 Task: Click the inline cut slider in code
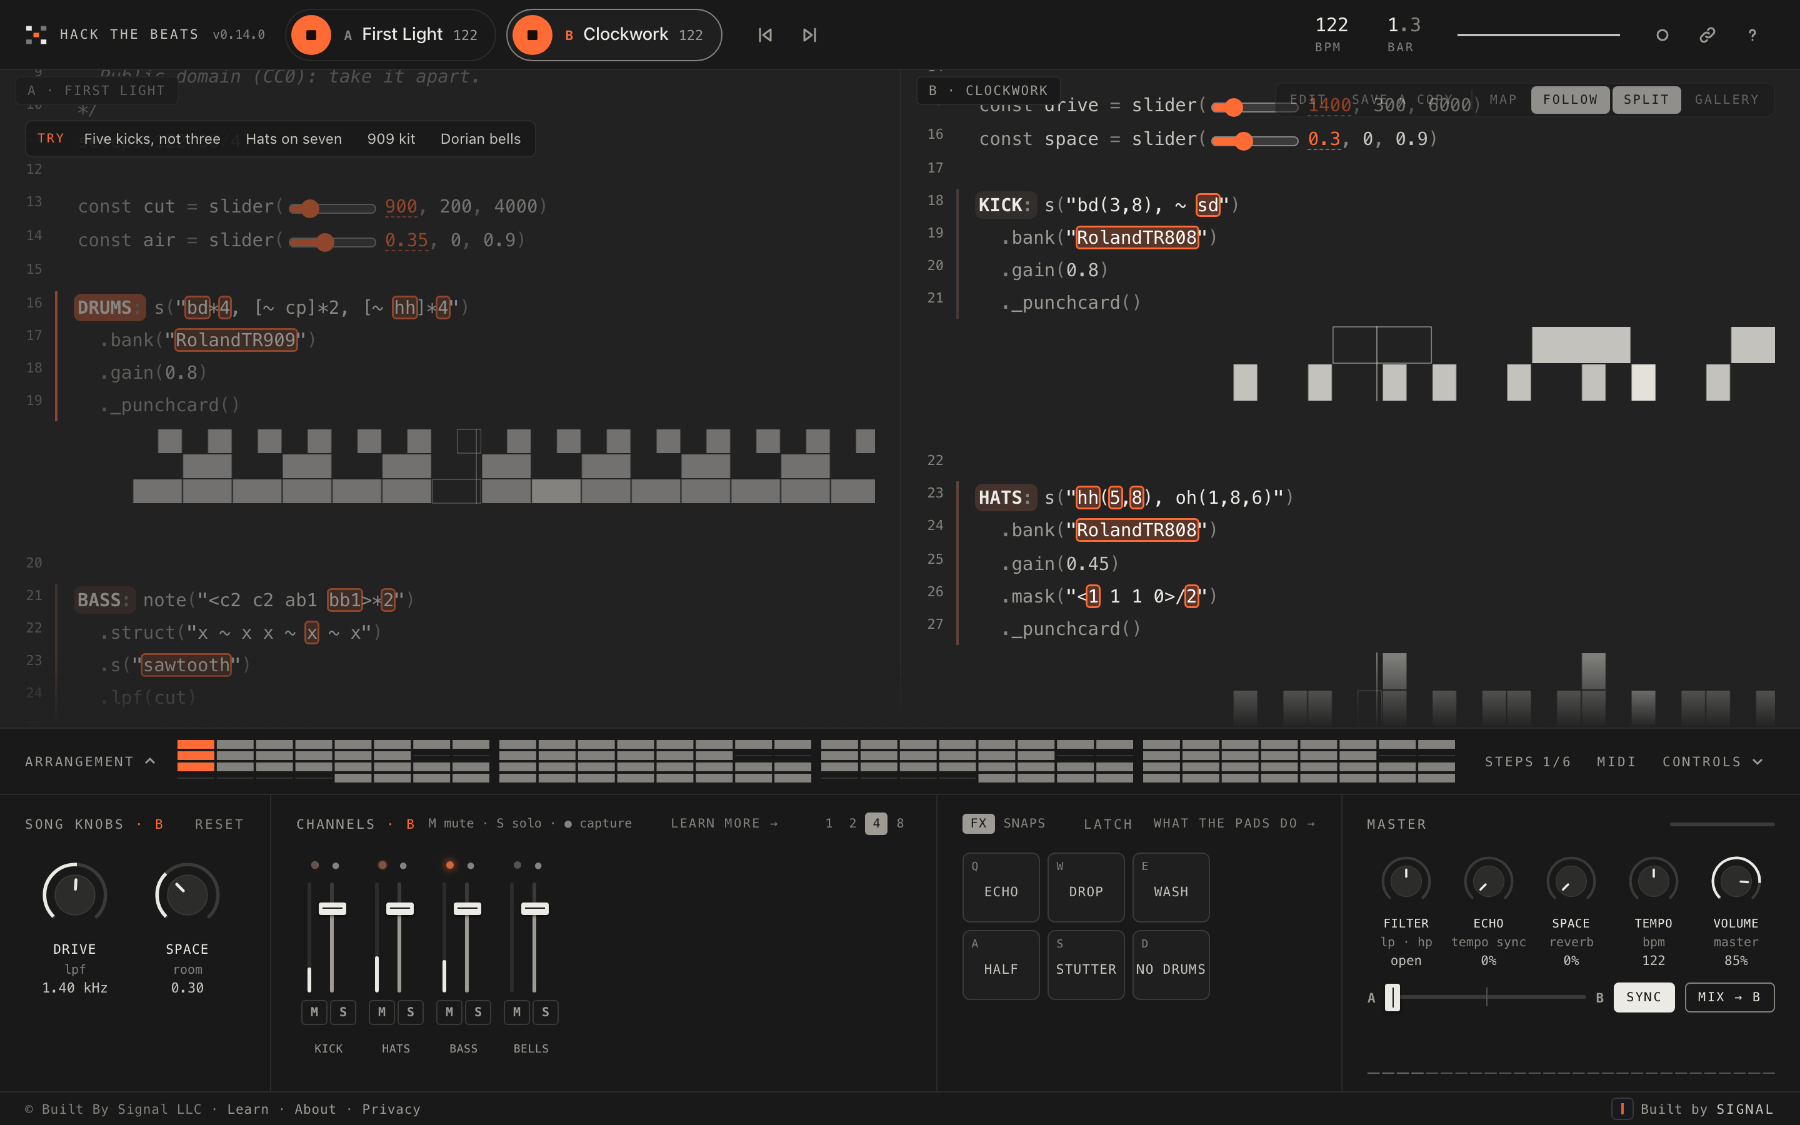click(x=332, y=208)
